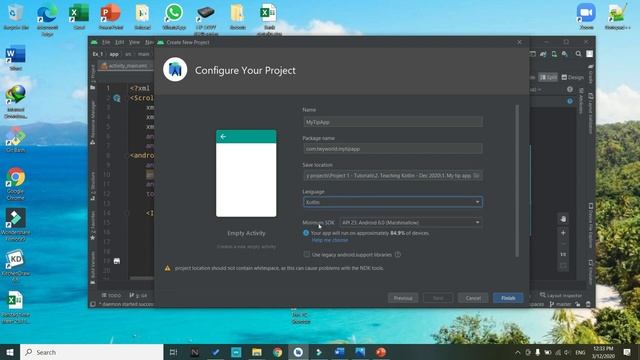
Task: Open Layout Inspector tool window
Action: pyautogui.click(x=561, y=295)
